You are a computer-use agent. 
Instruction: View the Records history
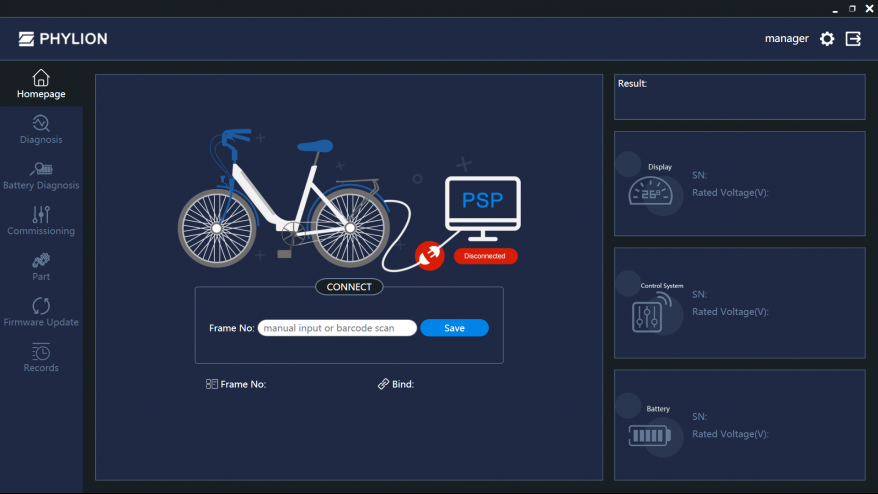(x=41, y=358)
